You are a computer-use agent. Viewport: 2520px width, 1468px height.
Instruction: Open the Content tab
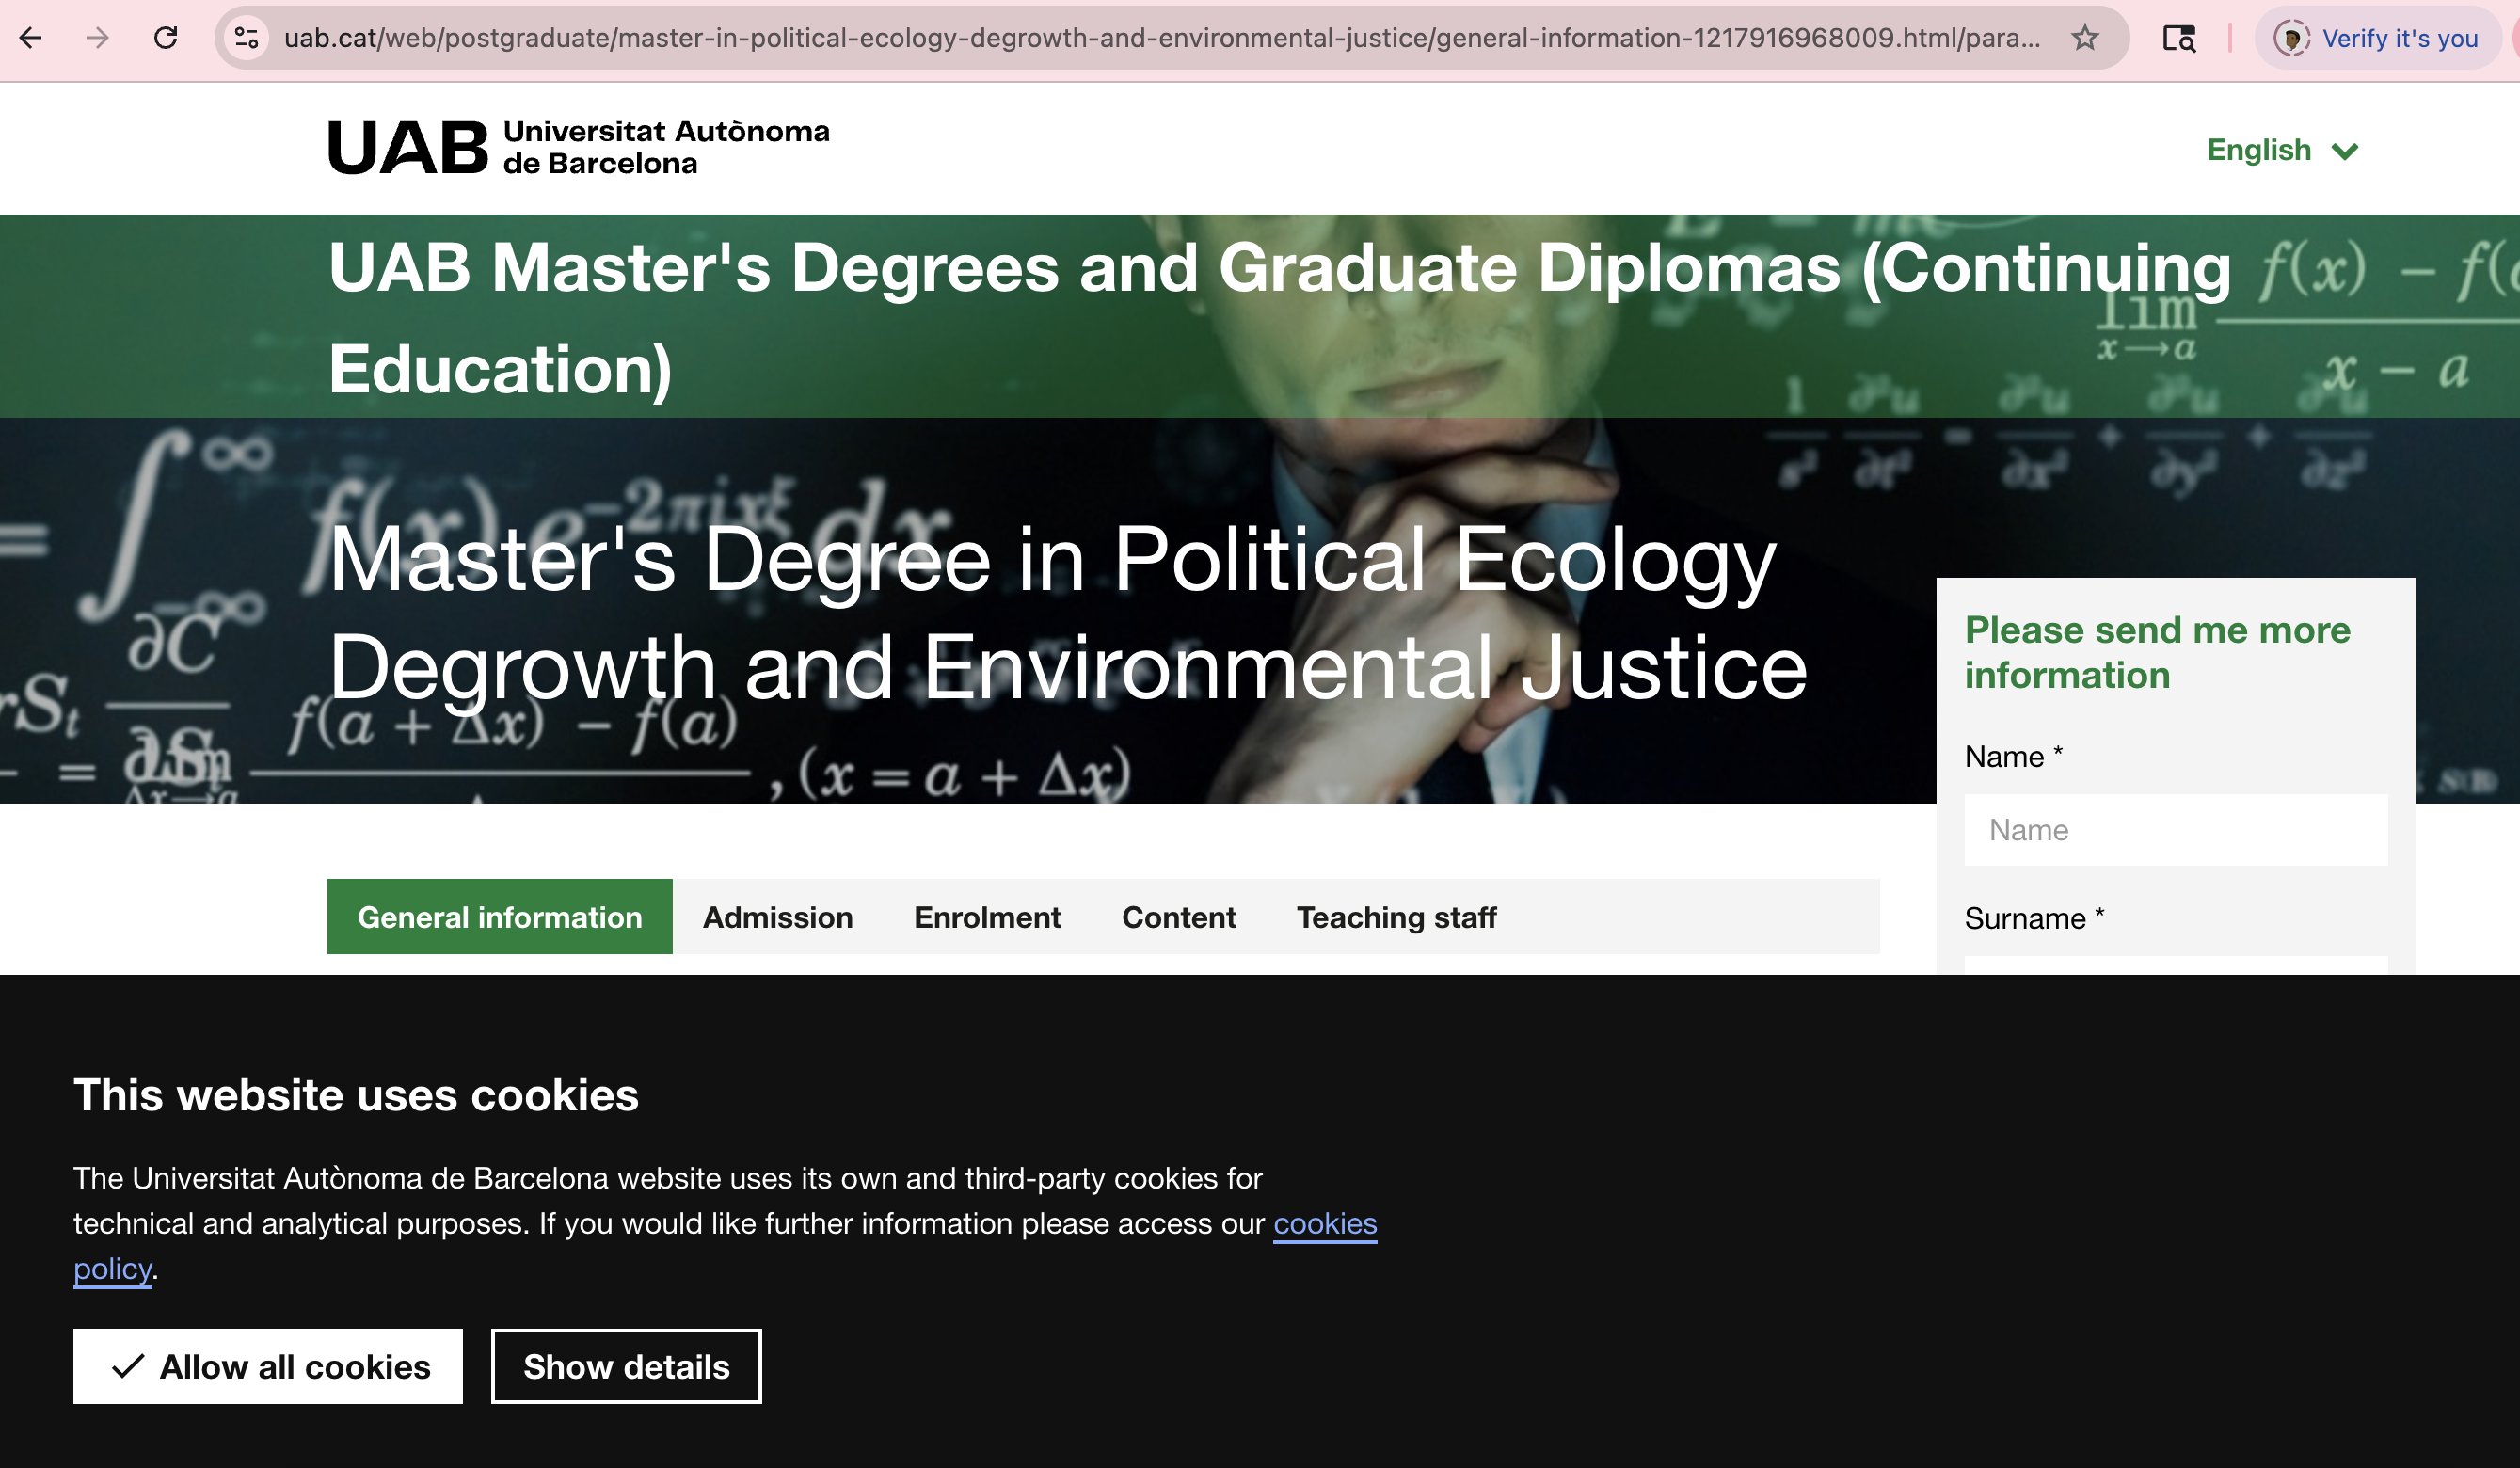tap(1179, 916)
